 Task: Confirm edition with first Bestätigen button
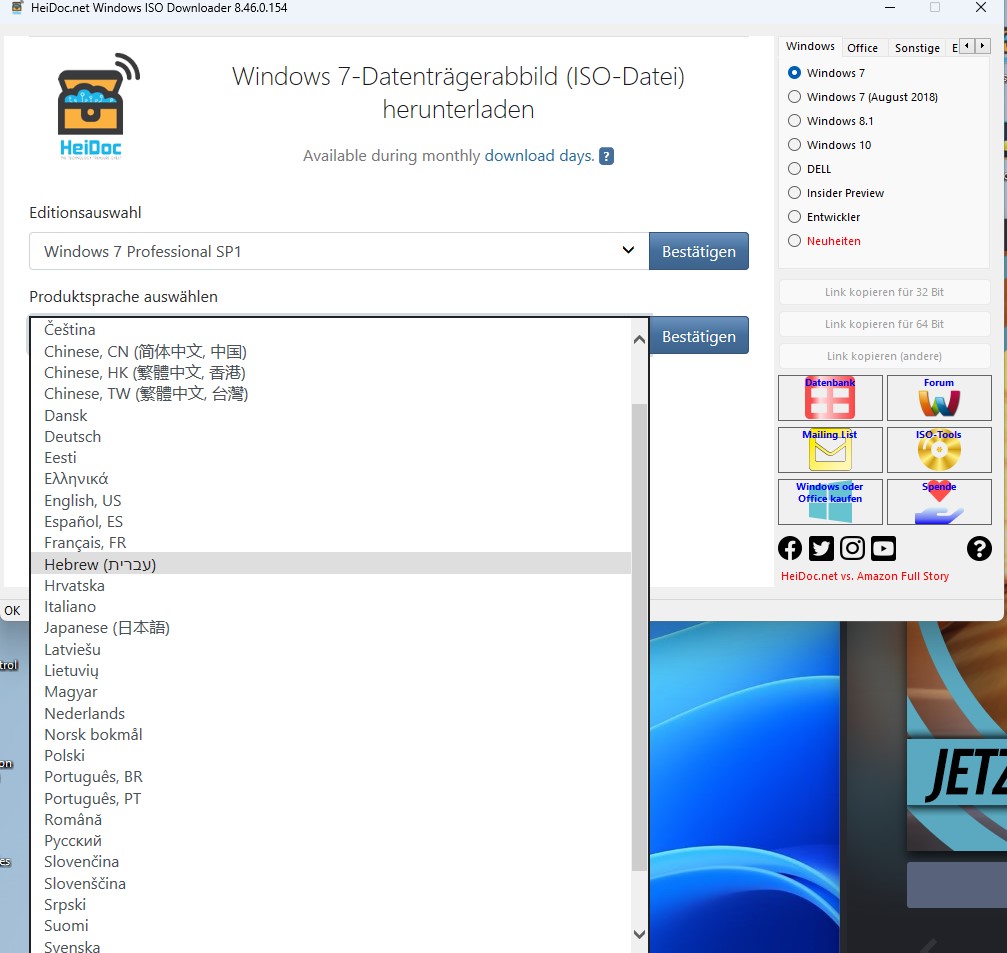699,251
